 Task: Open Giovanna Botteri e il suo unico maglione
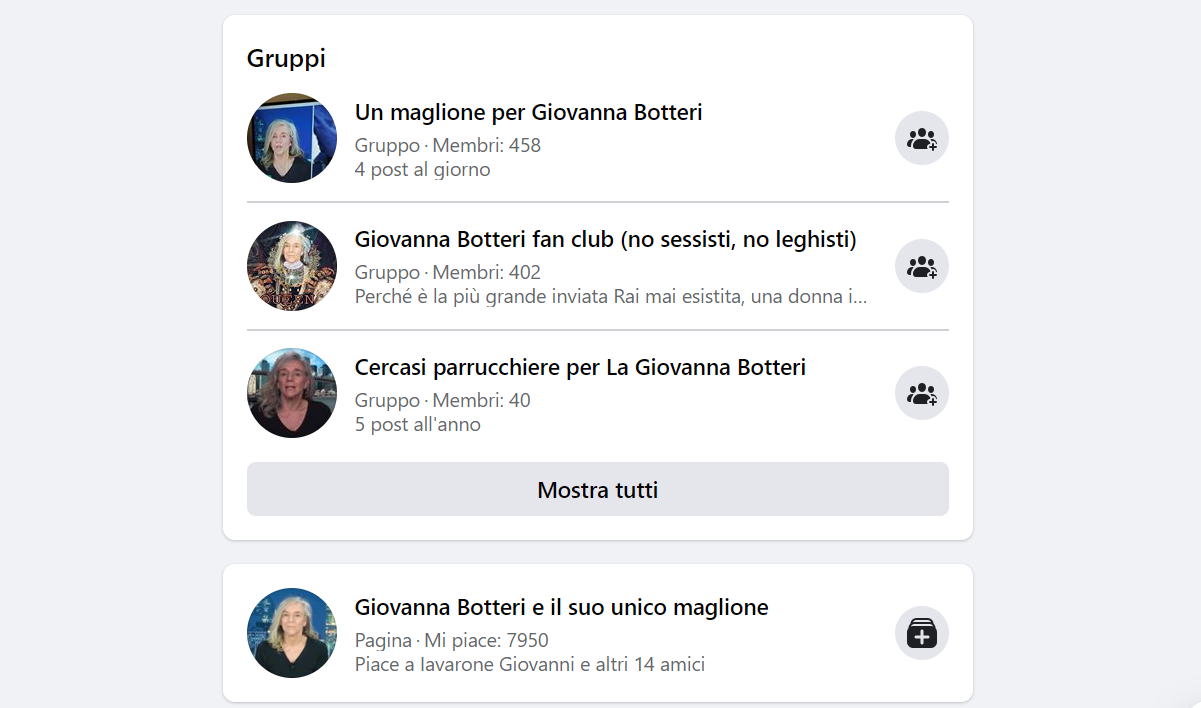point(561,607)
